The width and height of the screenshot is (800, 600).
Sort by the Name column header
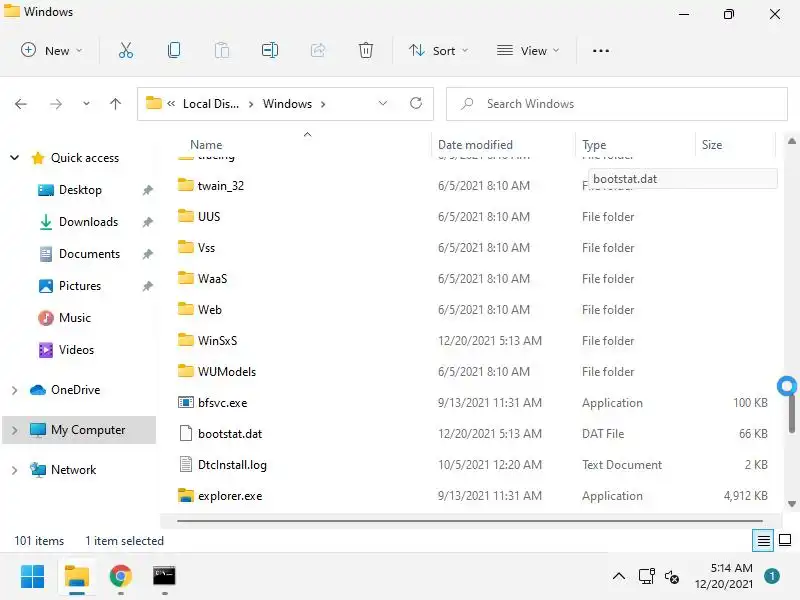206,145
